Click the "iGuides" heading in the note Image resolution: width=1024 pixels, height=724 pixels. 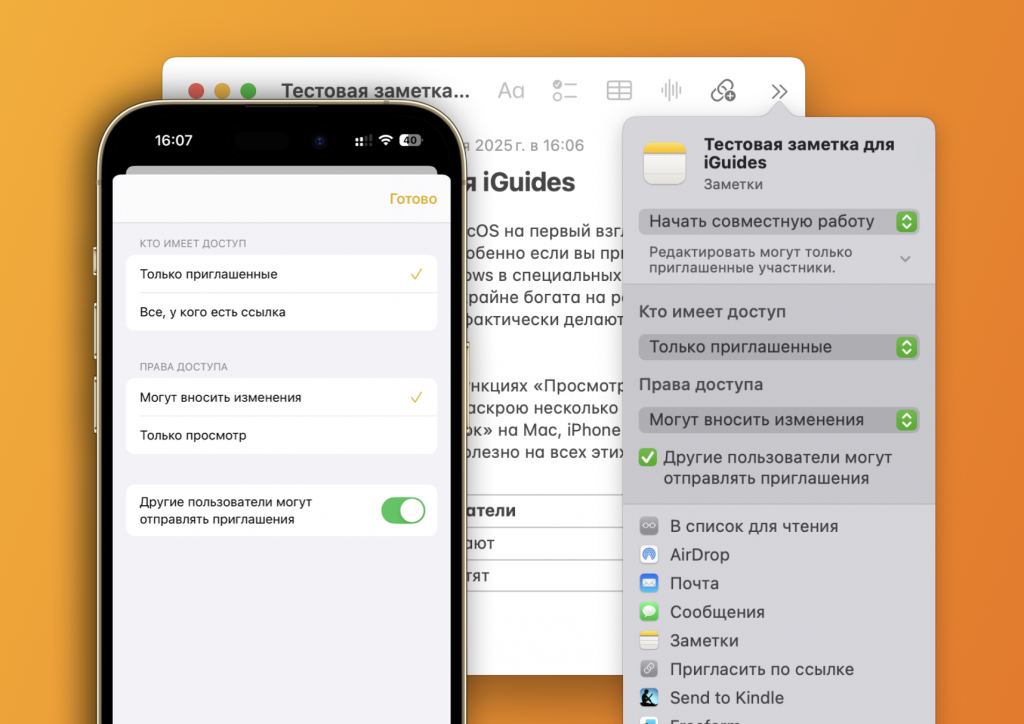(x=530, y=183)
